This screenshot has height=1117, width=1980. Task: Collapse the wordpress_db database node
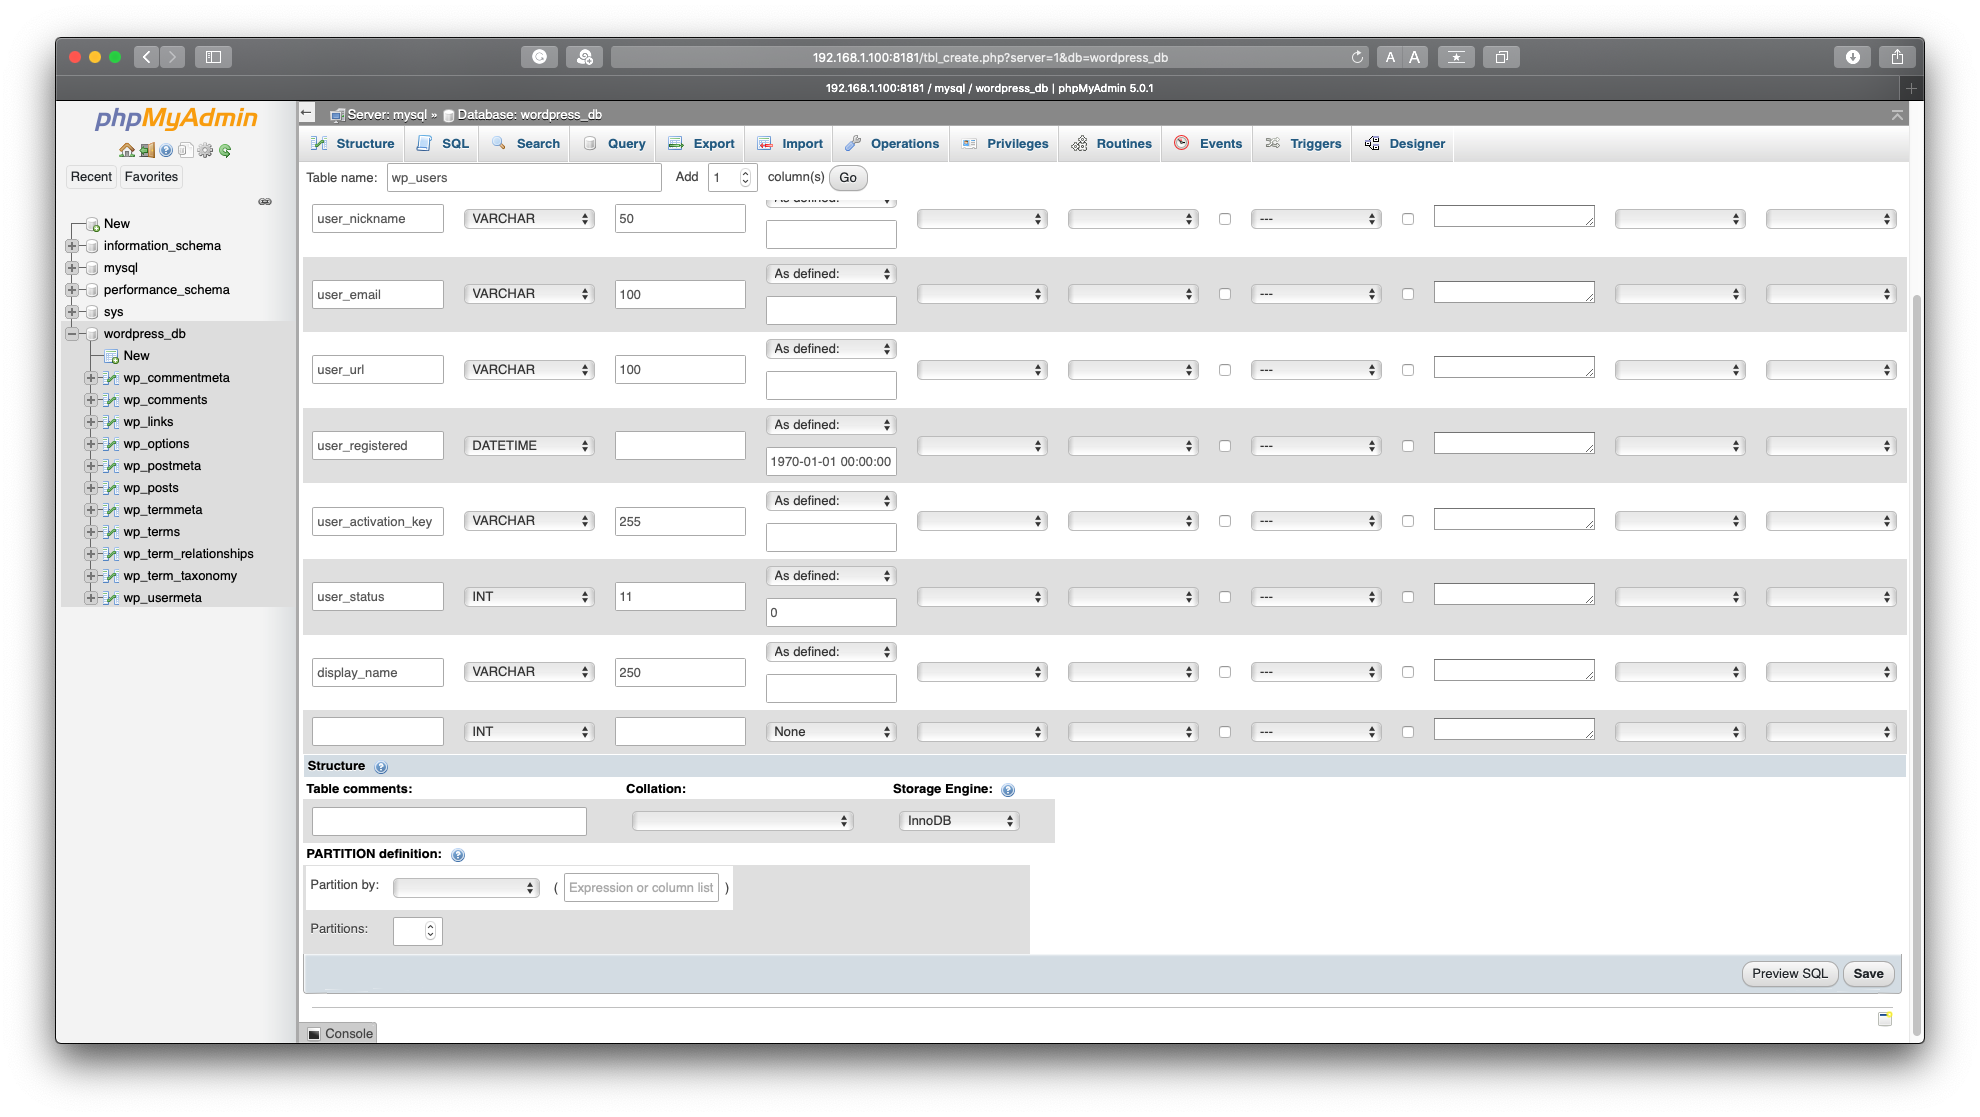pyautogui.click(x=72, y=334)
